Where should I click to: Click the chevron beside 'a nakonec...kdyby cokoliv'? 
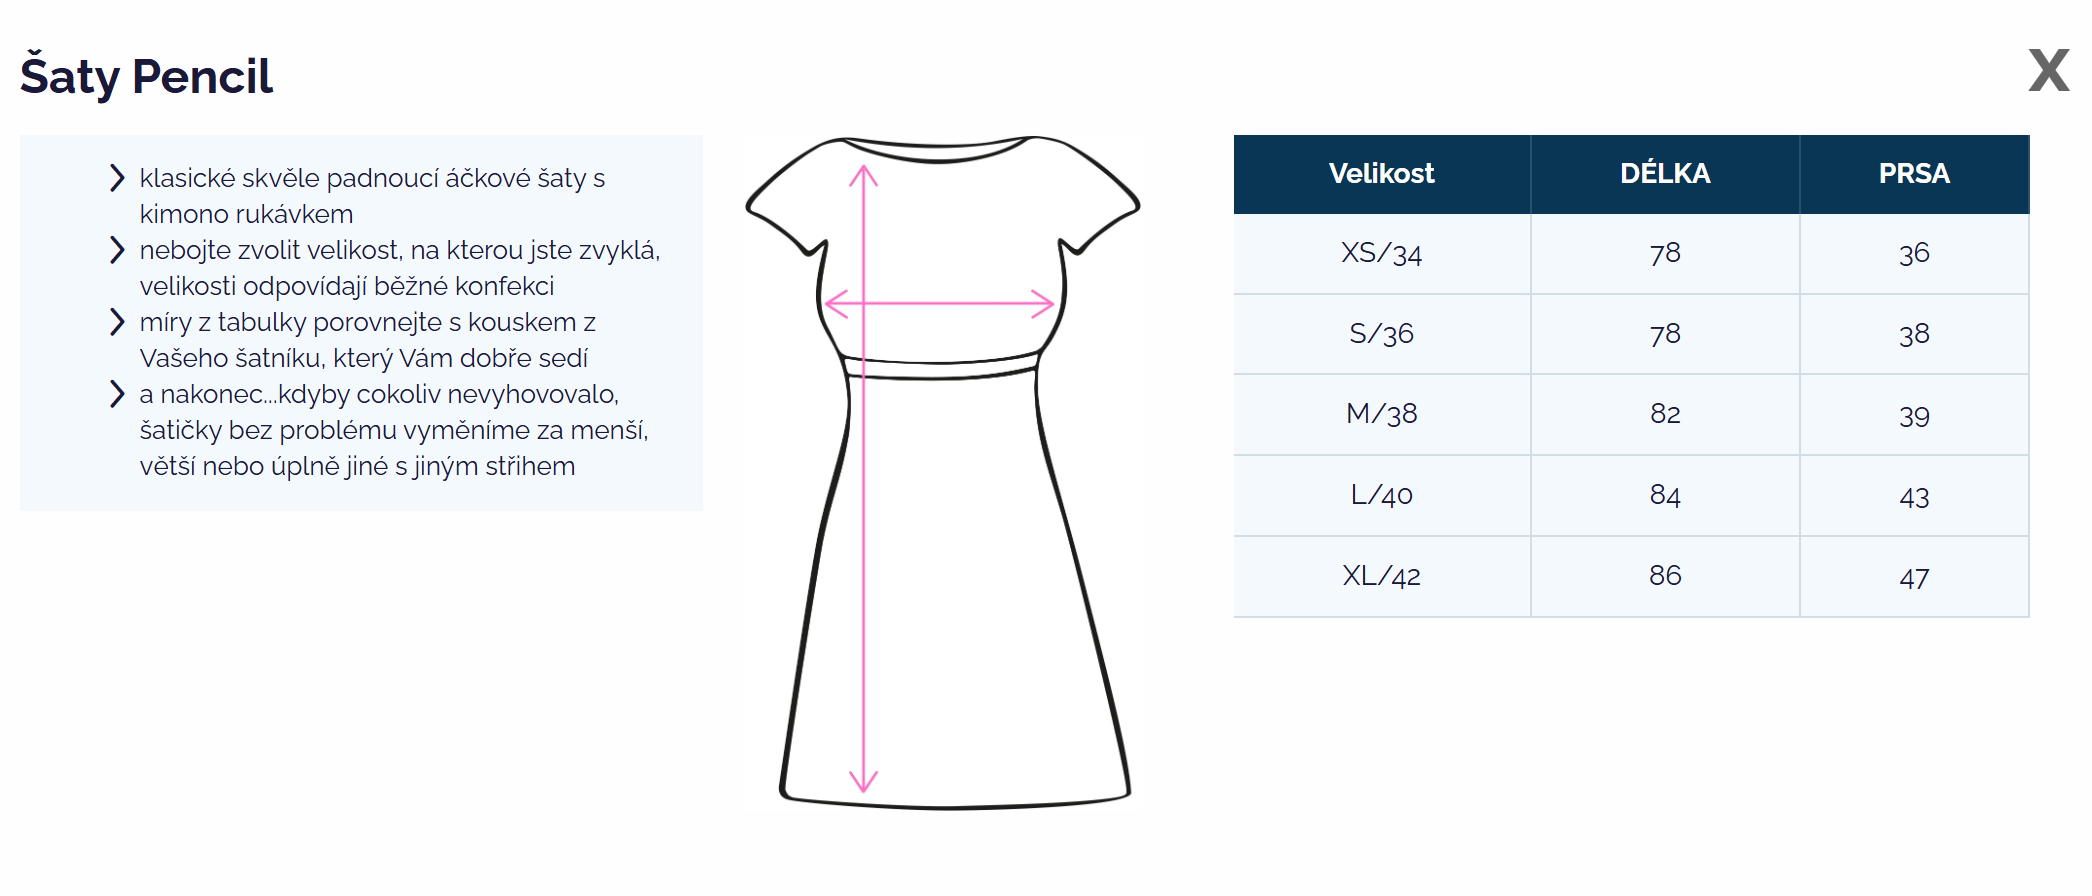117,394
